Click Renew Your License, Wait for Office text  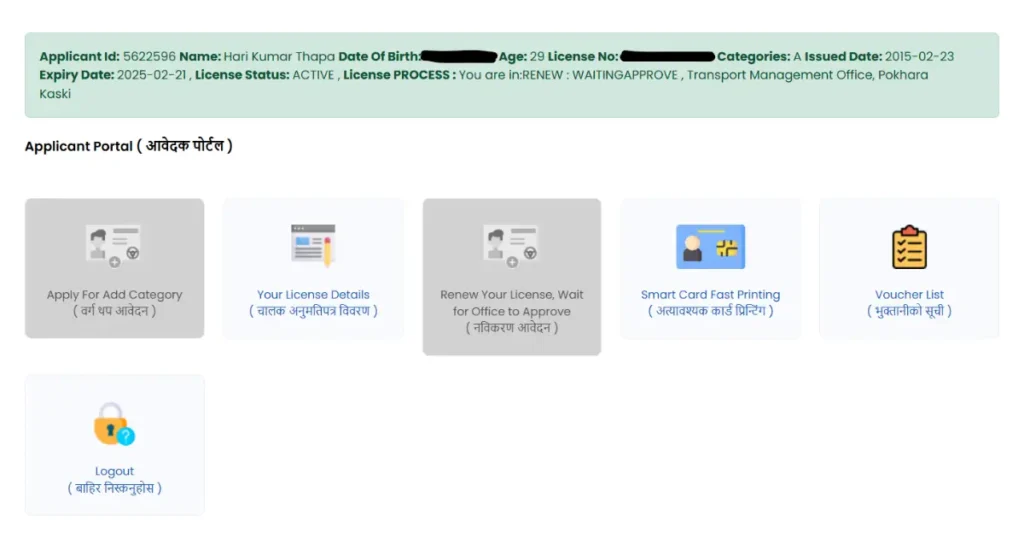click(x=511, y=303)
